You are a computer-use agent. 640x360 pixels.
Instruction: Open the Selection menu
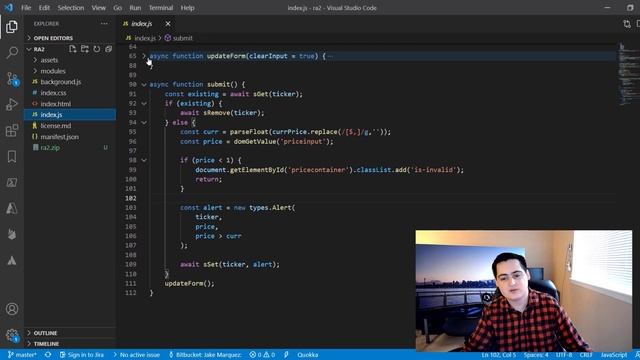coord(71,8)
